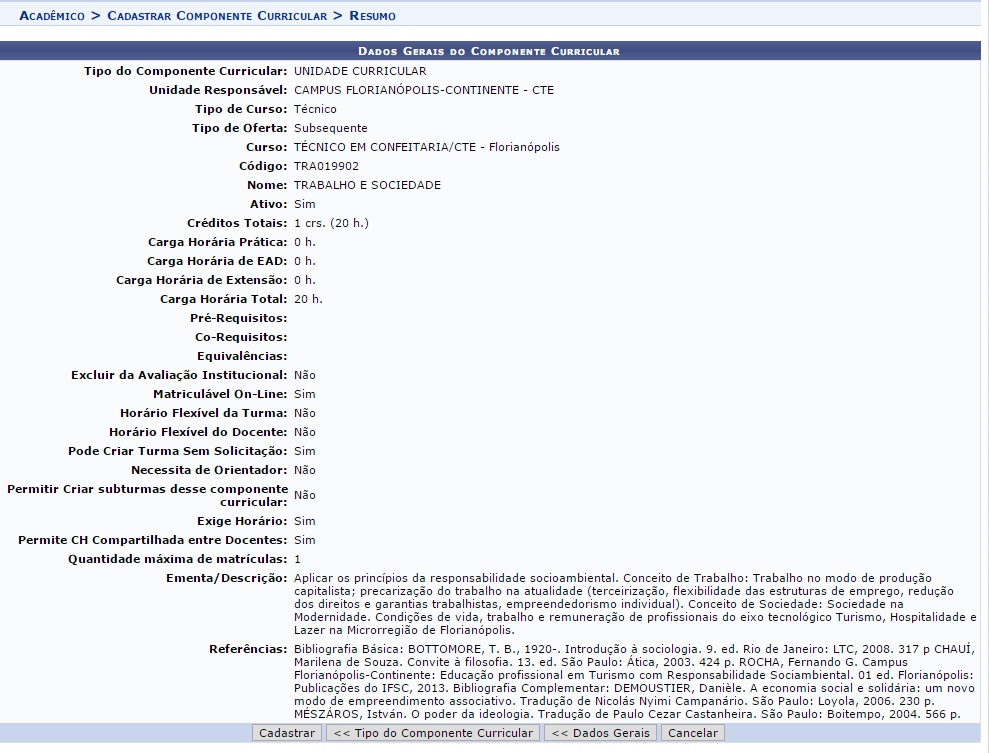The width and height of the screenshot is (989, 753).
Task: Click the Ementa/Descrição paragraph text
Action: (630, 604)
